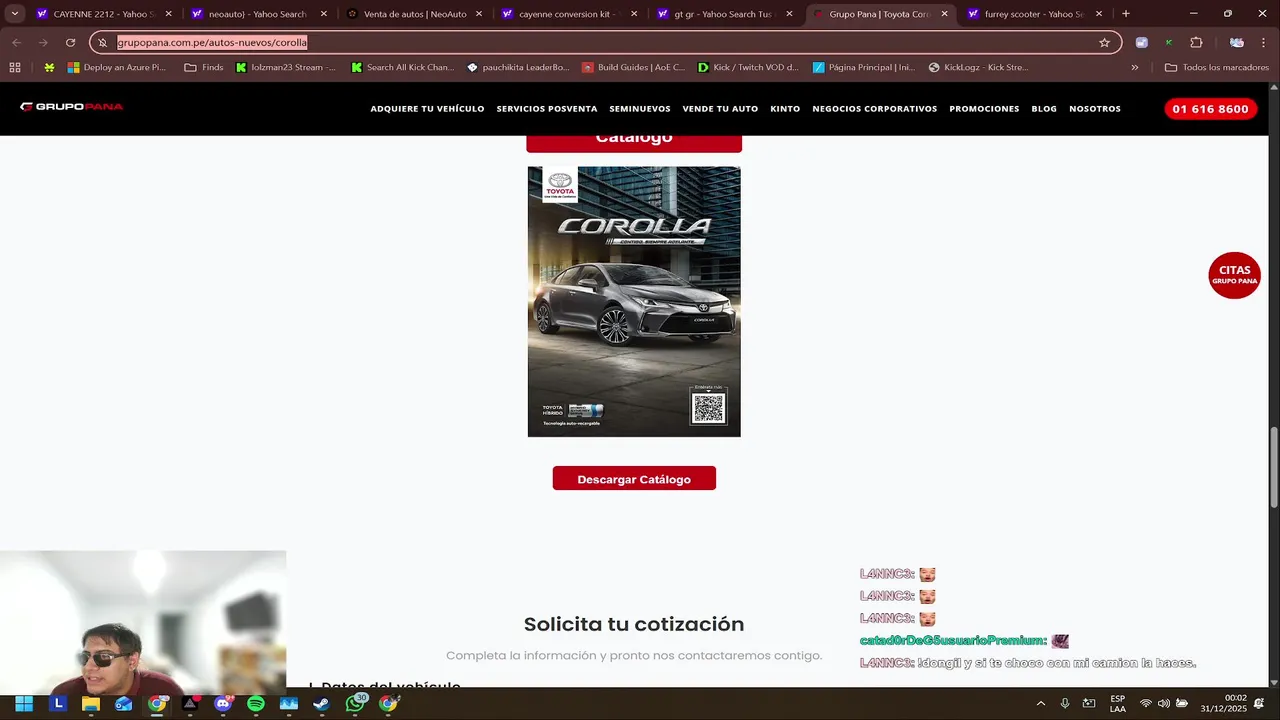
Task: Open Build Guides AoE bookmark
Action: [634, 68]
